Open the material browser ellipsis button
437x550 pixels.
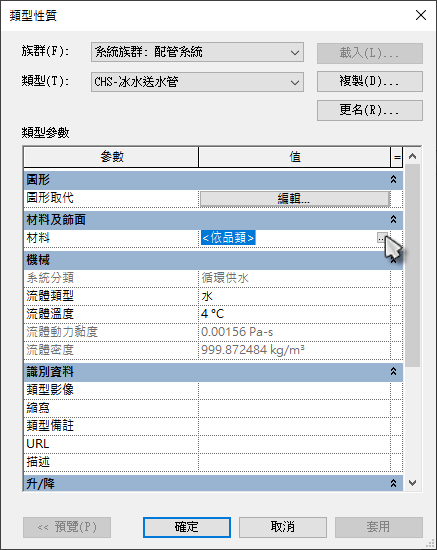(x=382, y=237)
